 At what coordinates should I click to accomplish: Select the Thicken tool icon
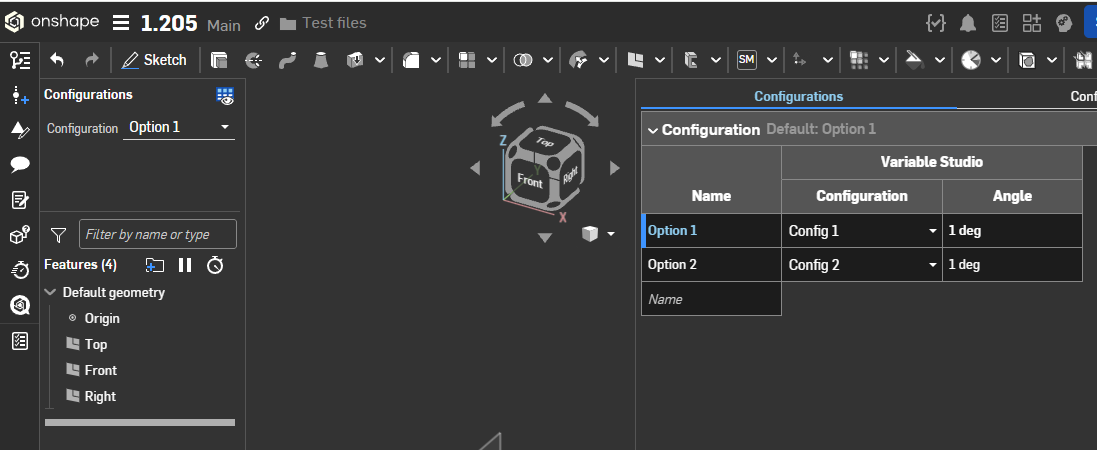[x=355, y=61]
